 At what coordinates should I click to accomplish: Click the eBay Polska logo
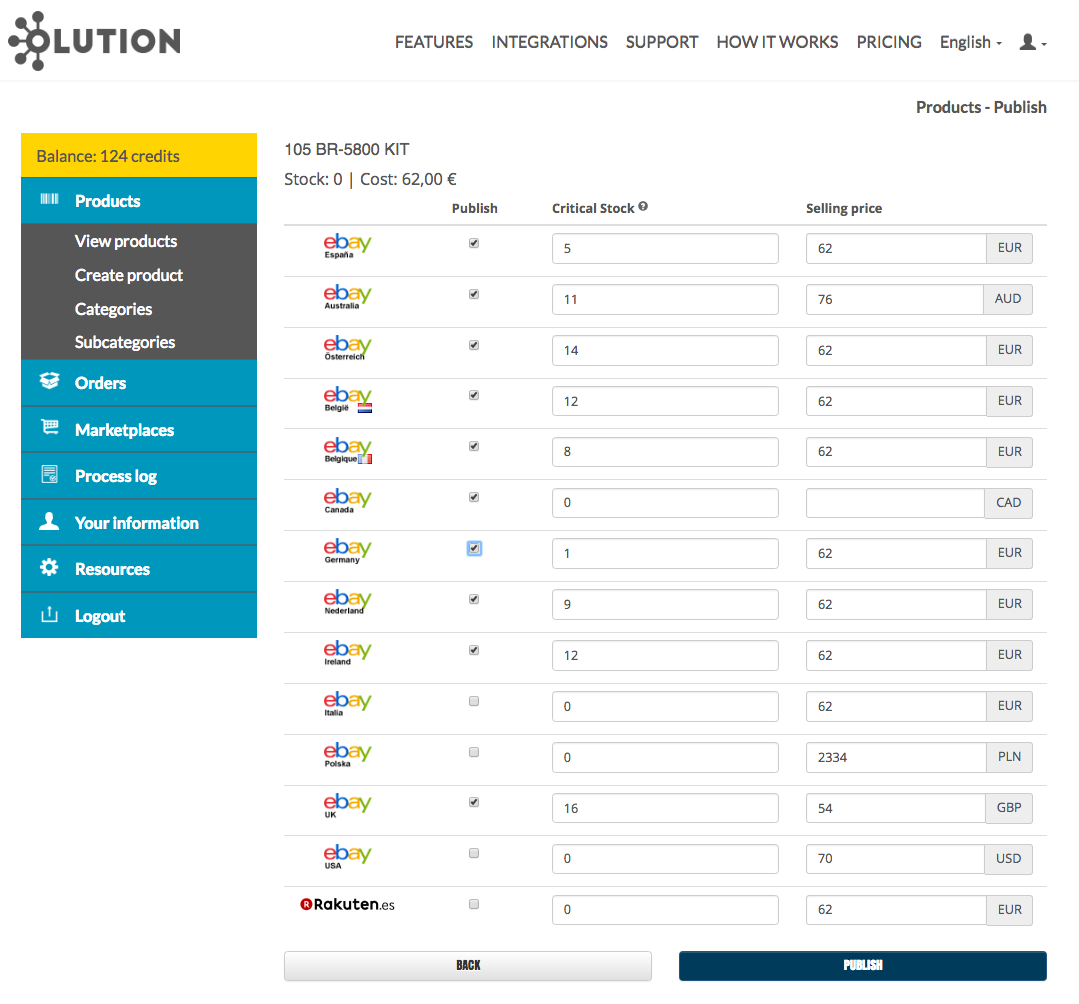tap(348, 755)
